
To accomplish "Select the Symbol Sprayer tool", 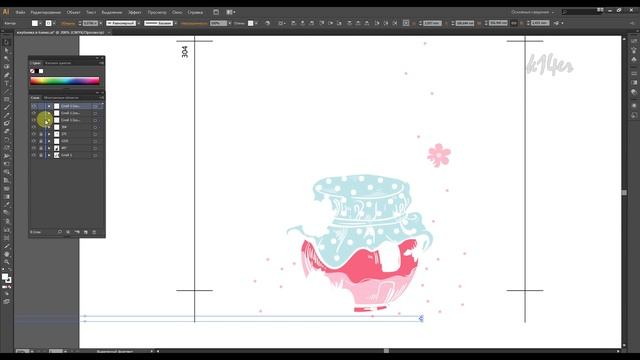I will click(x=6, y=222).
